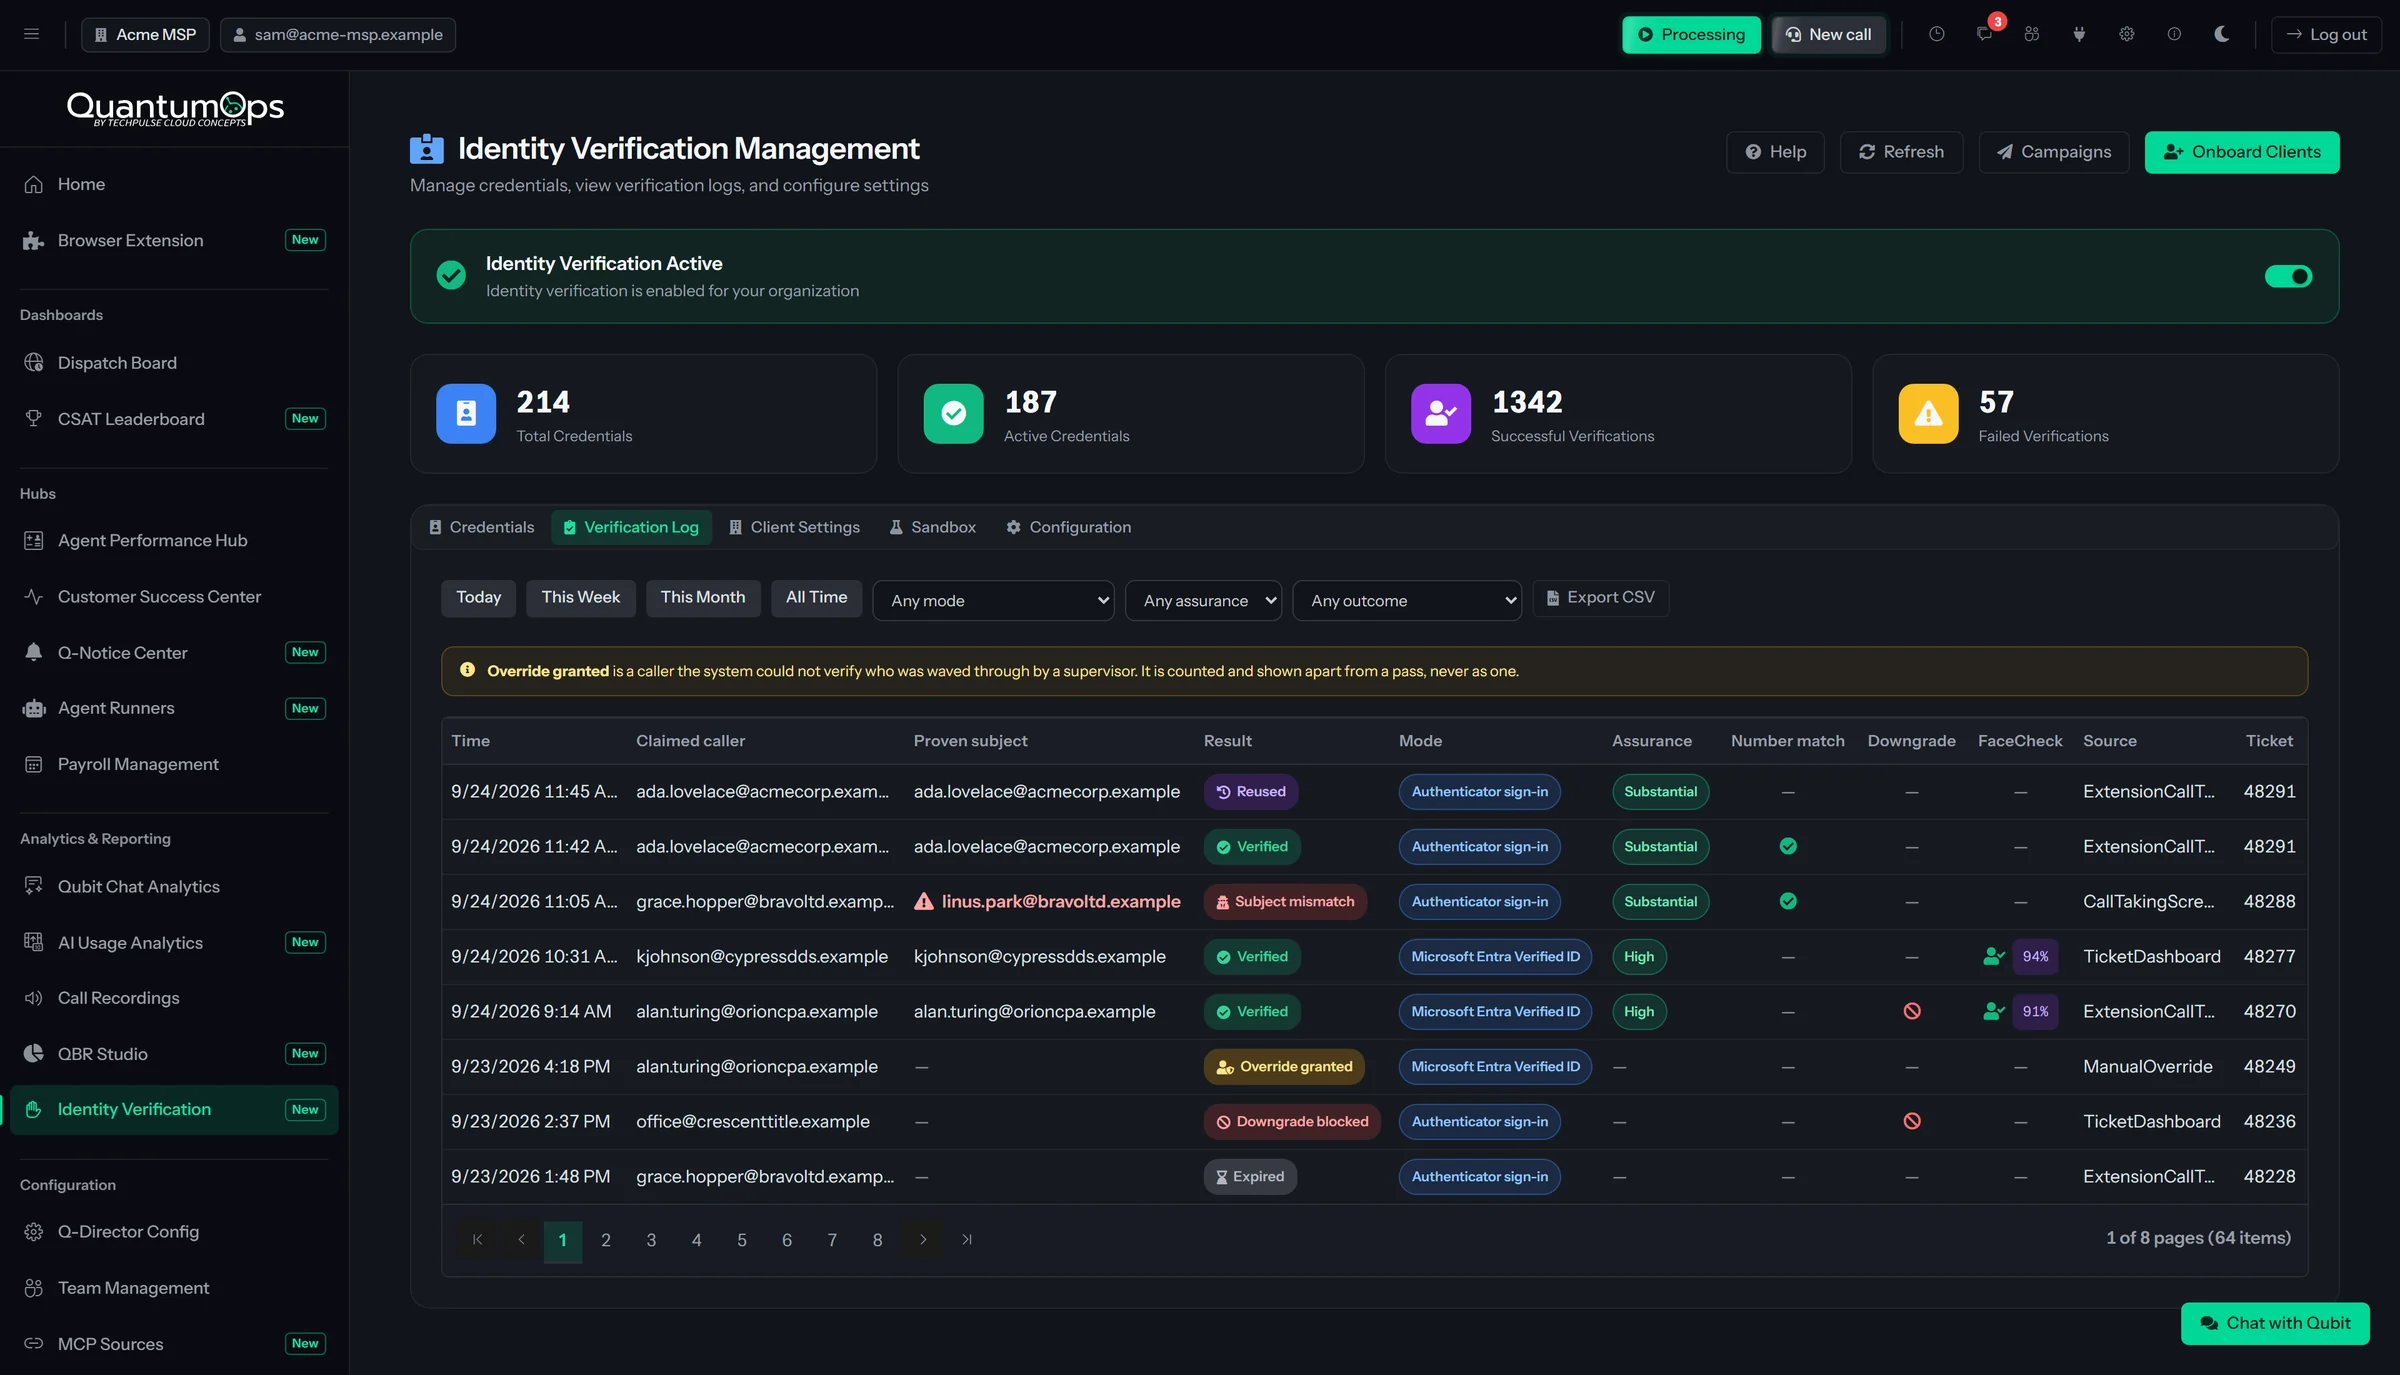This screenshot has height=1375, width=2400.
Task: Open the Campaigns button
Action: pyautogui.click(x=2054, y=152)
